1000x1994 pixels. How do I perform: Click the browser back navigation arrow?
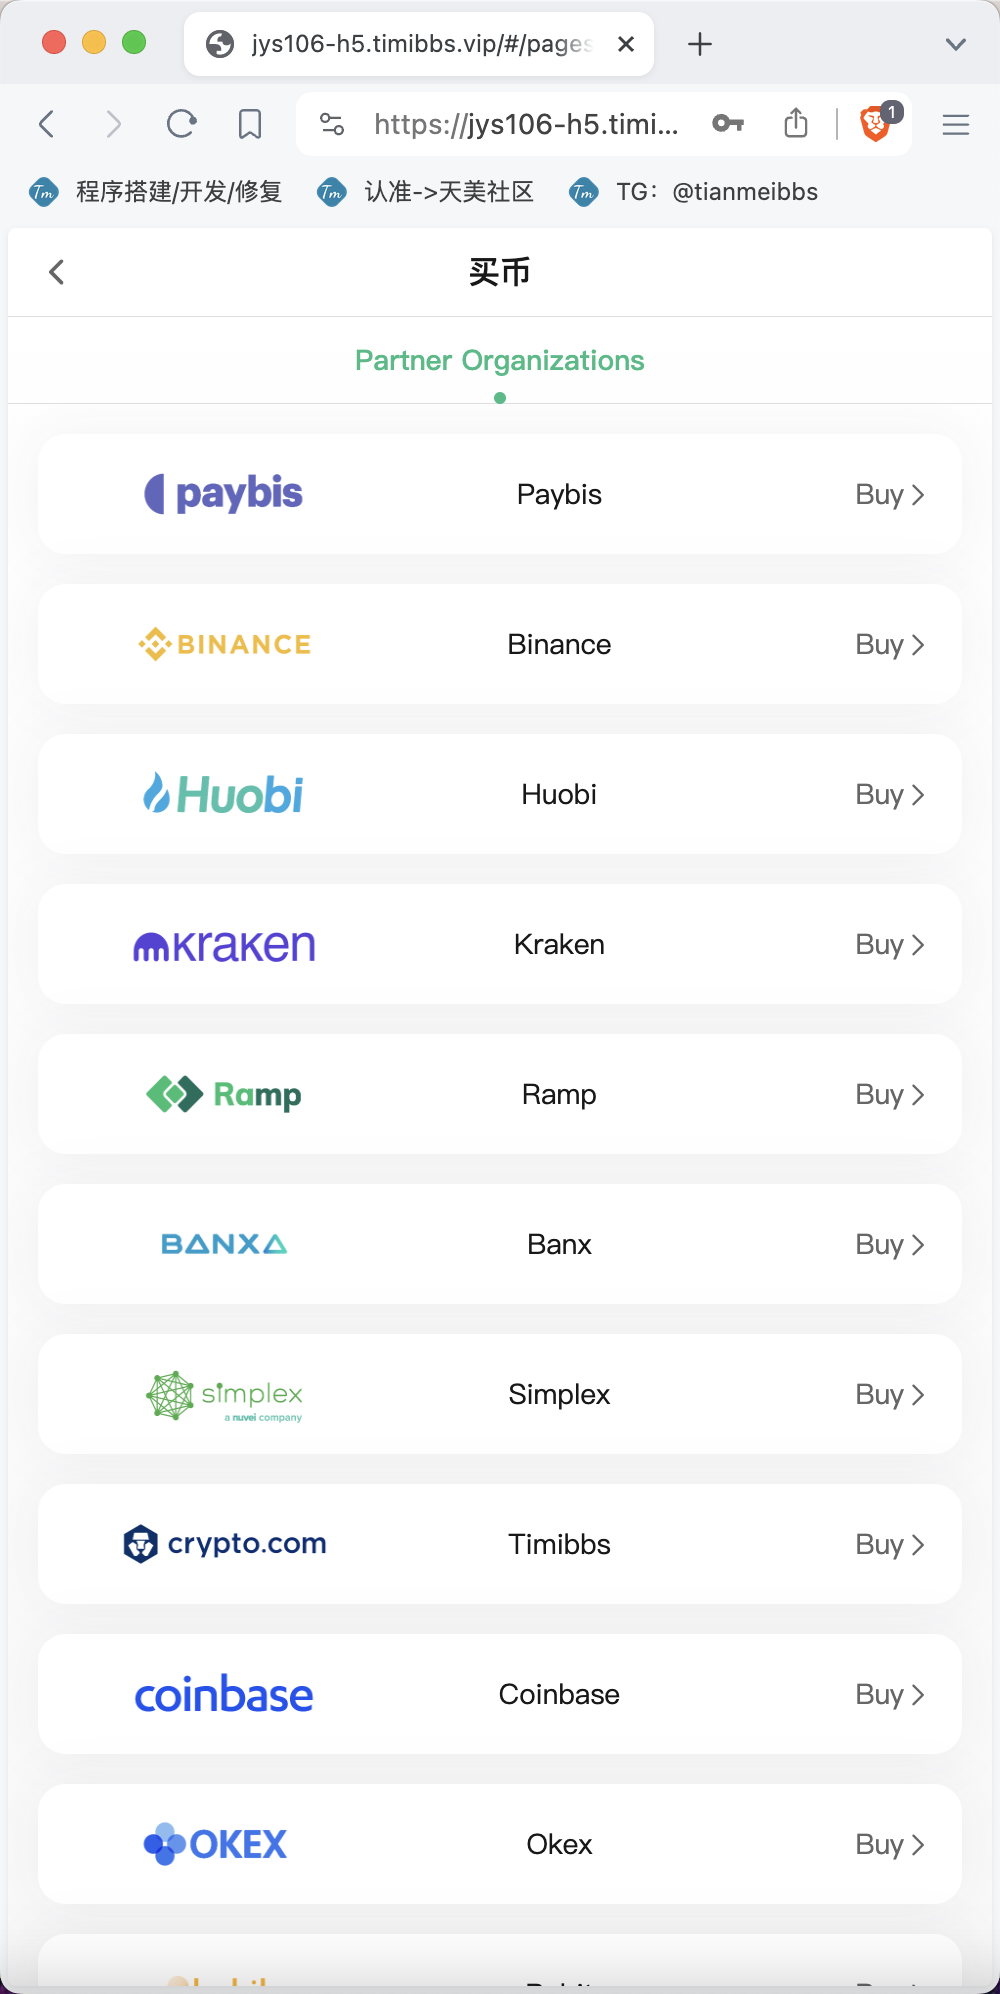pos(46,124)
